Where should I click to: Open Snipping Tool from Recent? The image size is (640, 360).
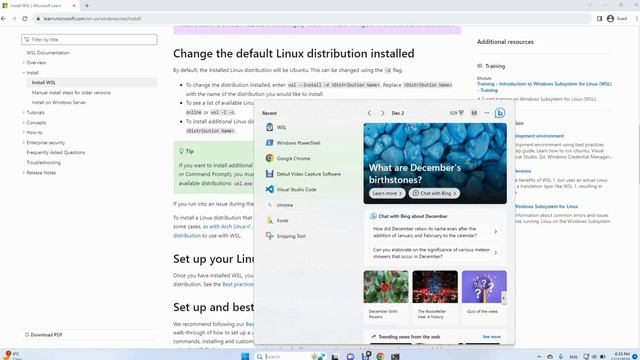285,236
